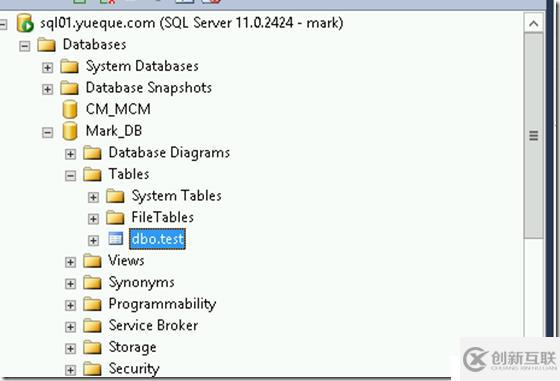Select the Database Snapshots label

(x=149, y=88)
